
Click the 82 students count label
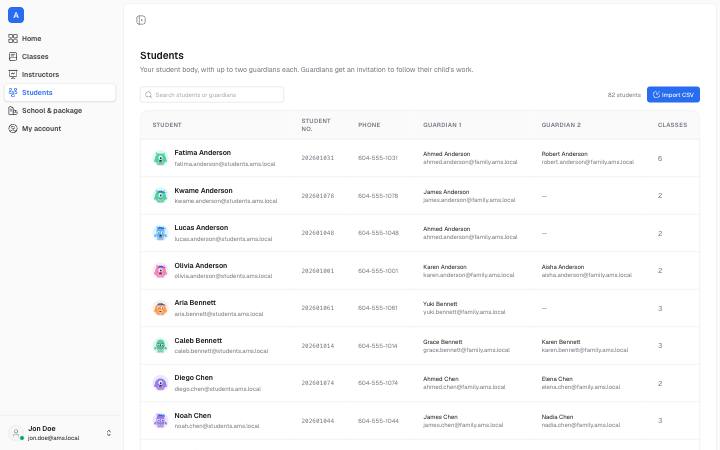point(624,95)
